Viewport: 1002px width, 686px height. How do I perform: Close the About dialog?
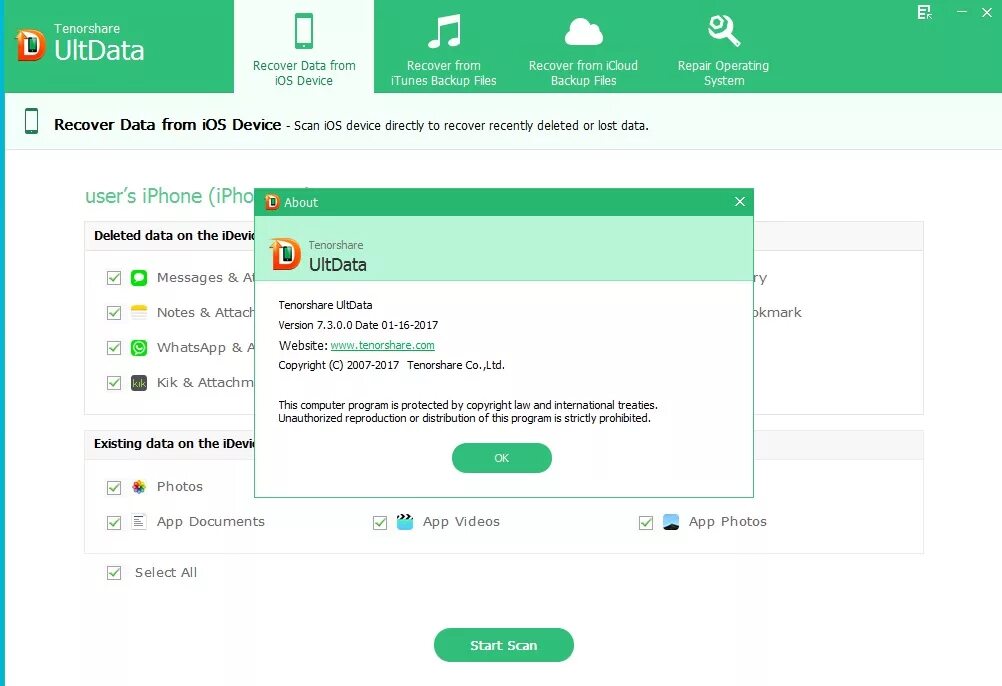(740, 202)
